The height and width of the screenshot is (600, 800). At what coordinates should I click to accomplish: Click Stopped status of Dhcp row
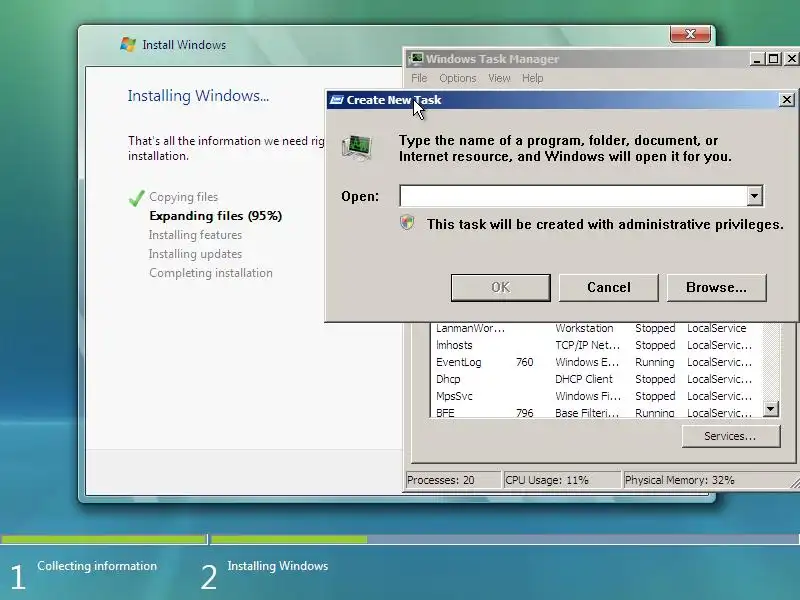pos(655,379)
